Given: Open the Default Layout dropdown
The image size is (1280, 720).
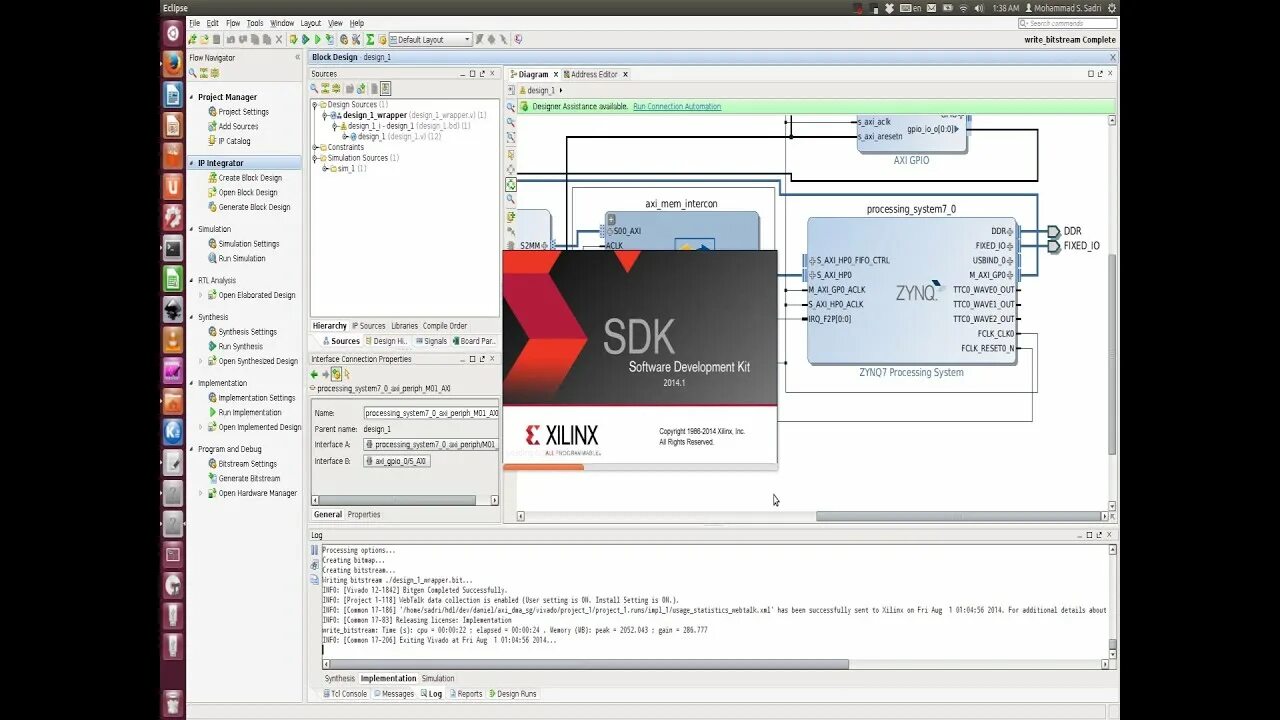Looking at the screenshot, I should (430, 40).
